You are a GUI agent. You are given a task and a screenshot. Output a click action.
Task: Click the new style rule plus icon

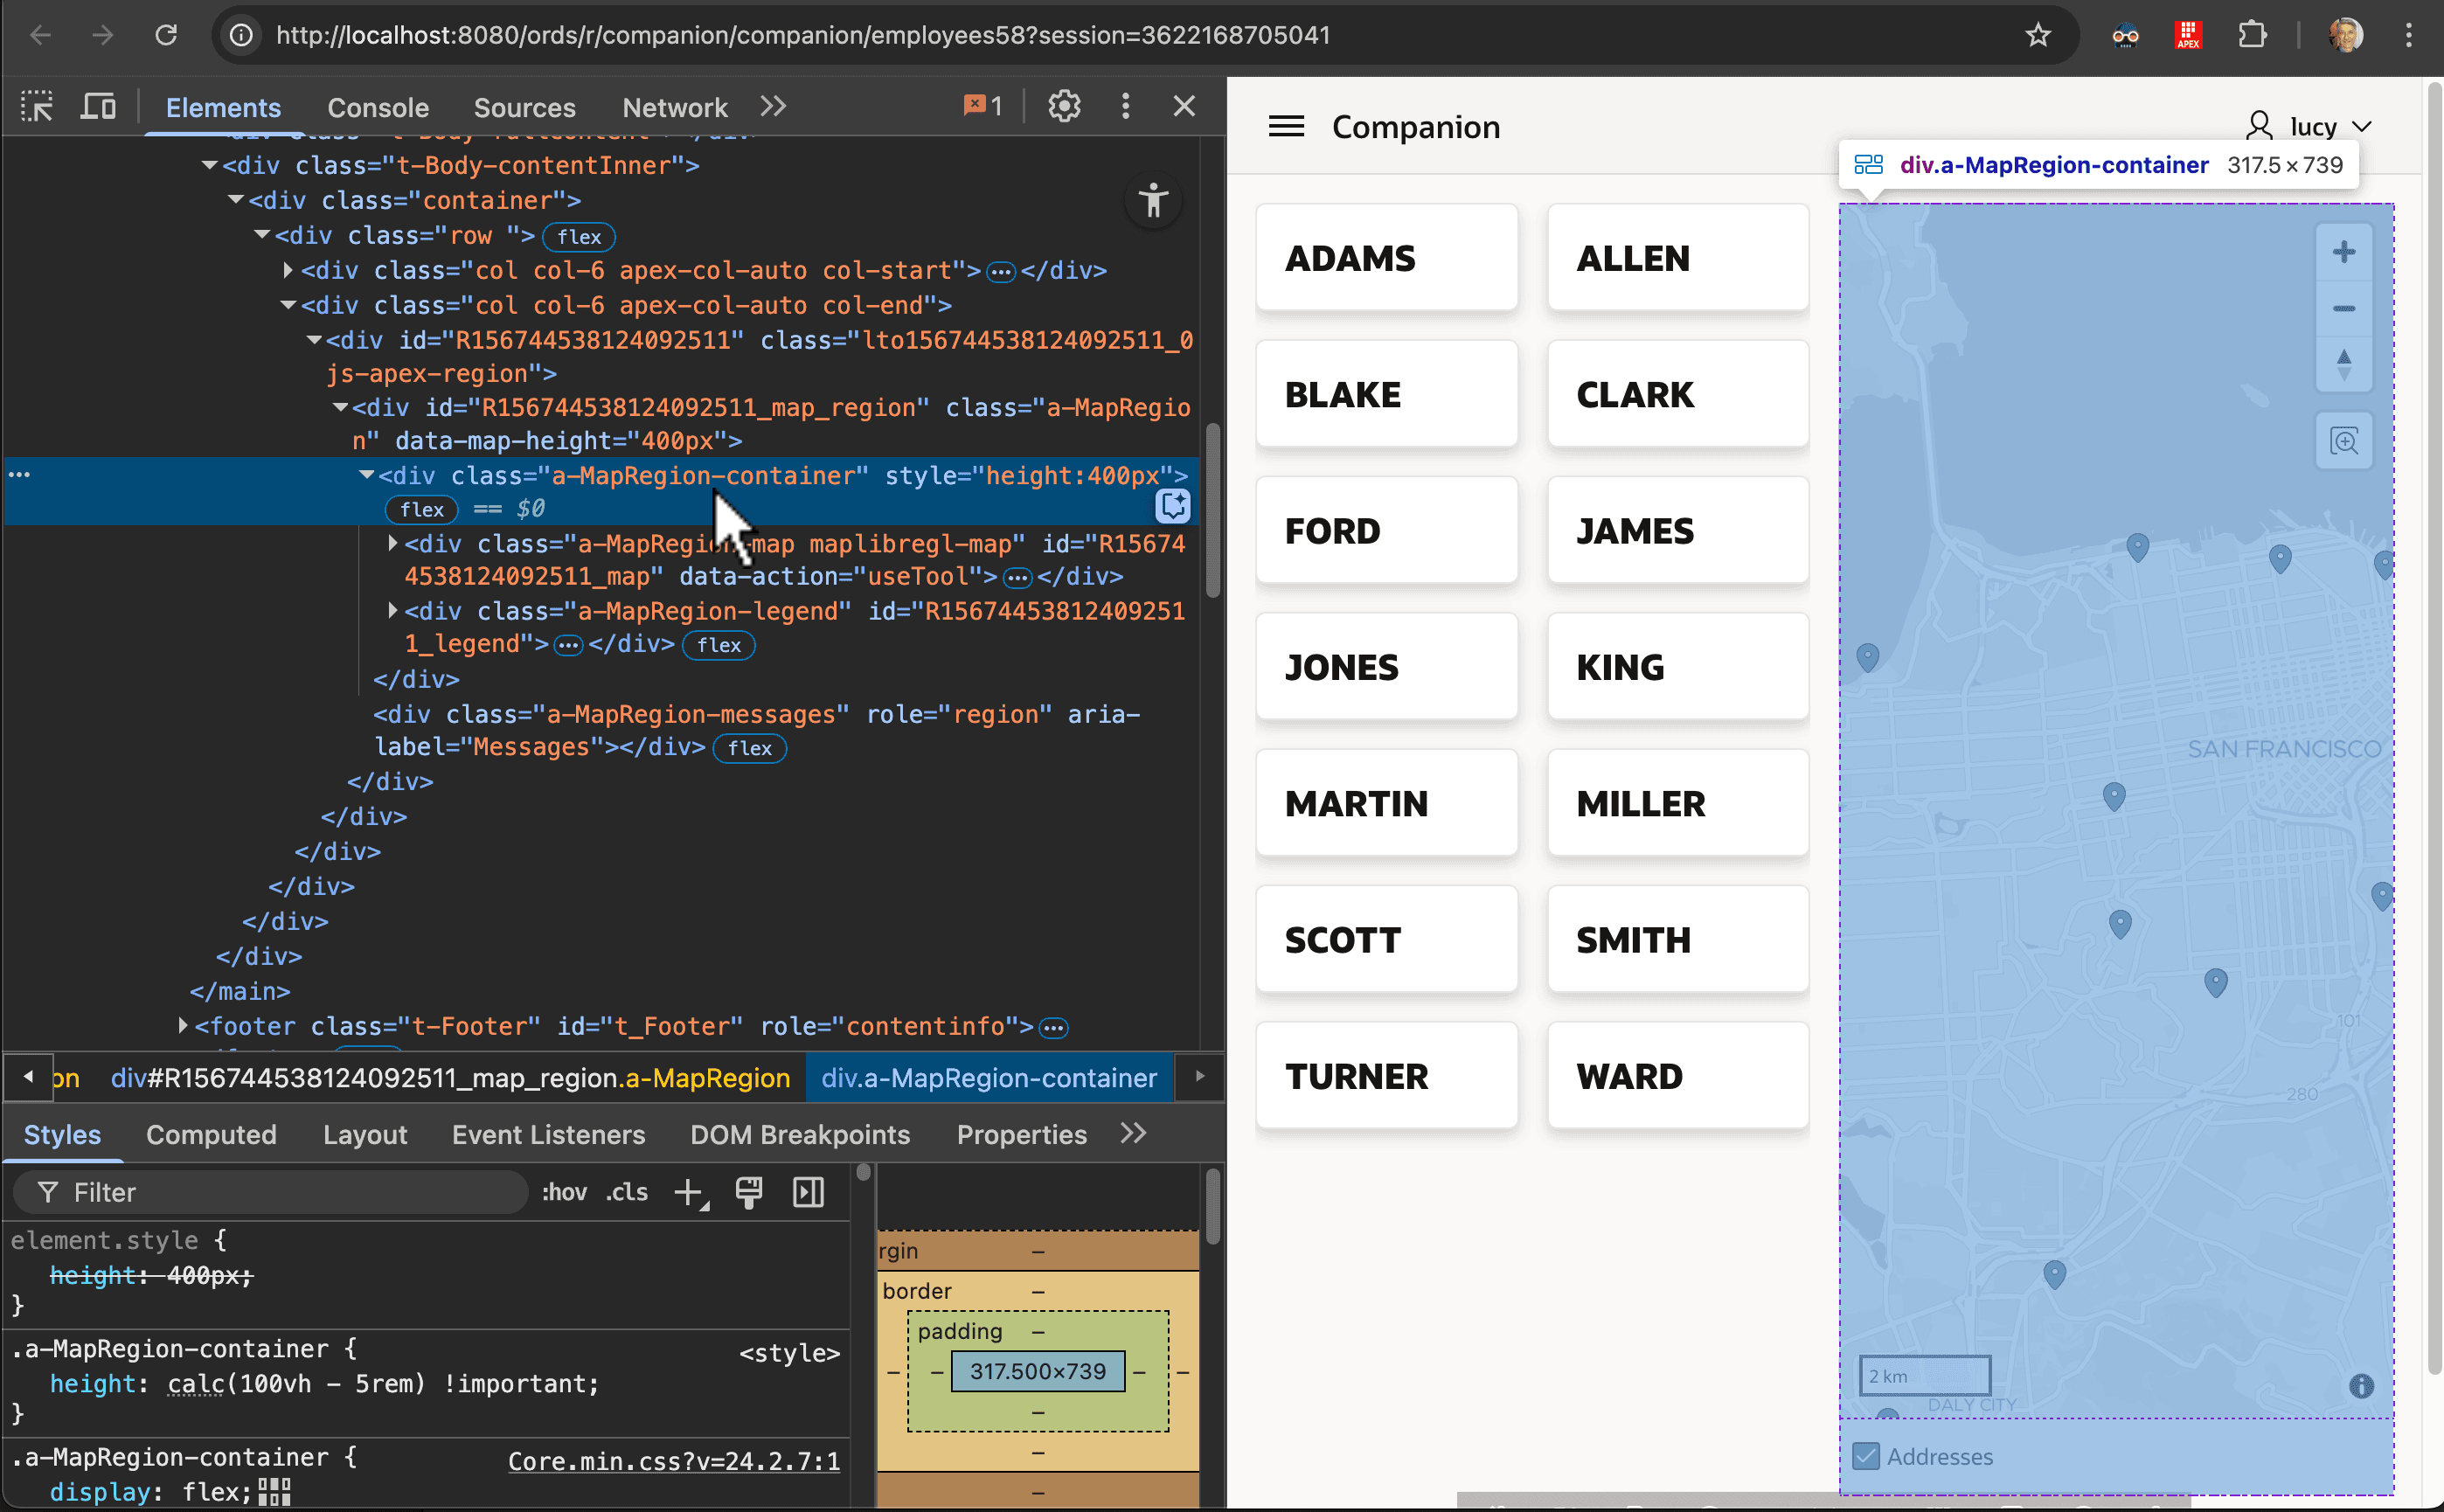point(690,1193)
